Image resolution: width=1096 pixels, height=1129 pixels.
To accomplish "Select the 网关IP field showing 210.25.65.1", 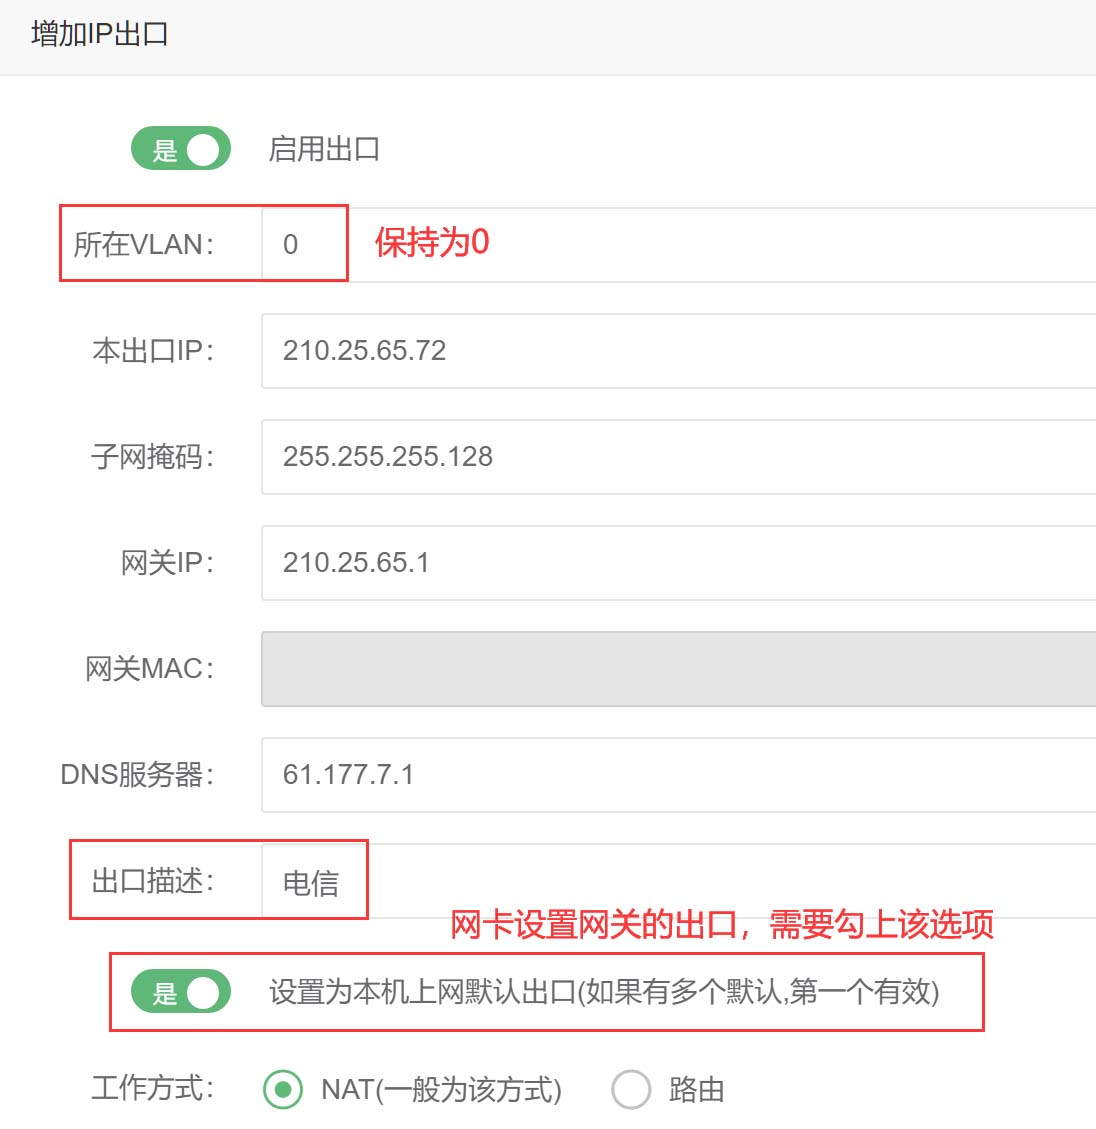I will pyautogui.click(x=678, y=563).
